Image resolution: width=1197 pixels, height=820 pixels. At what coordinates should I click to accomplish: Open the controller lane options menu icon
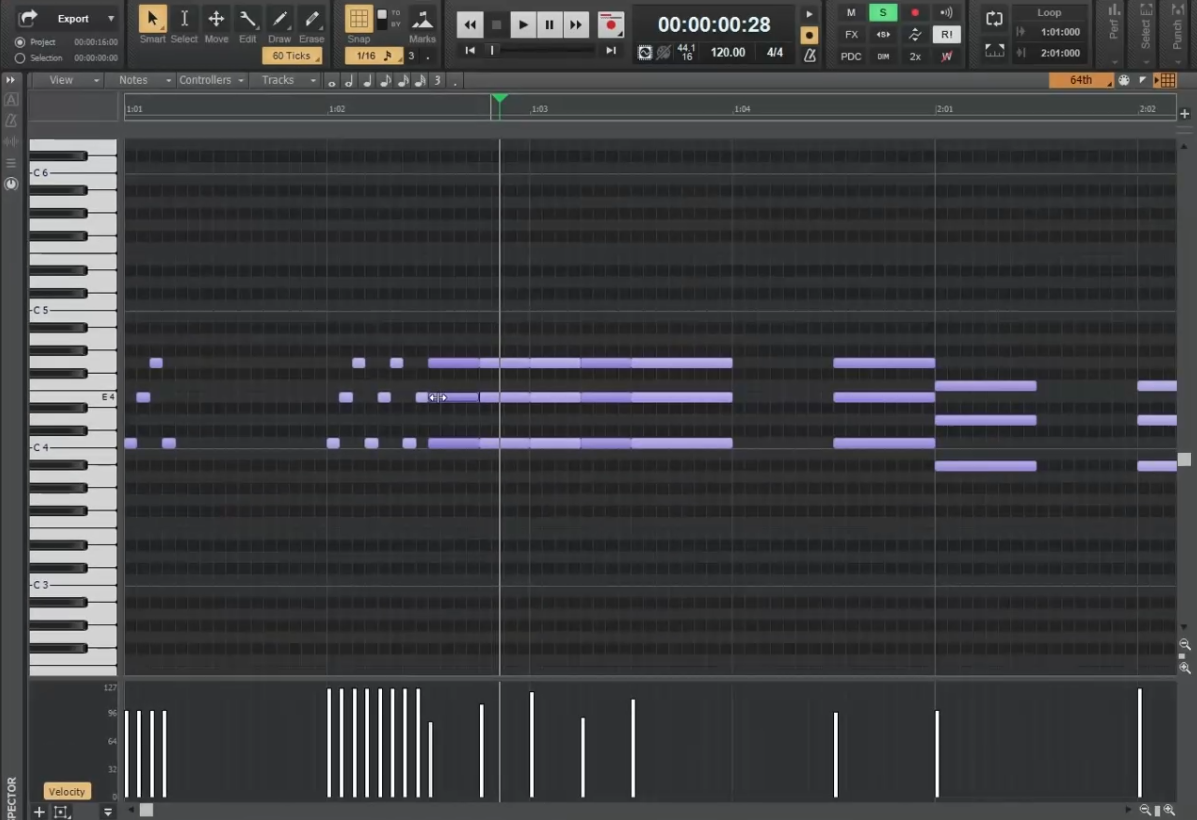point(108,812)
